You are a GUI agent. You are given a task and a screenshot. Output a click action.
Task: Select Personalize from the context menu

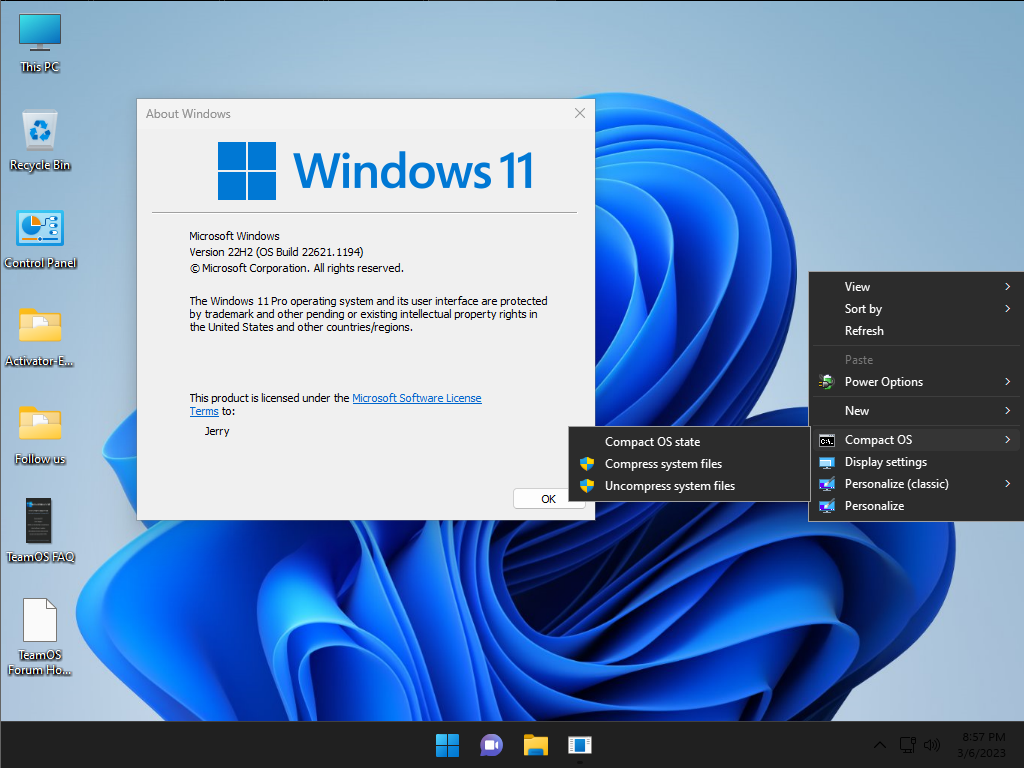pos(916,506)
